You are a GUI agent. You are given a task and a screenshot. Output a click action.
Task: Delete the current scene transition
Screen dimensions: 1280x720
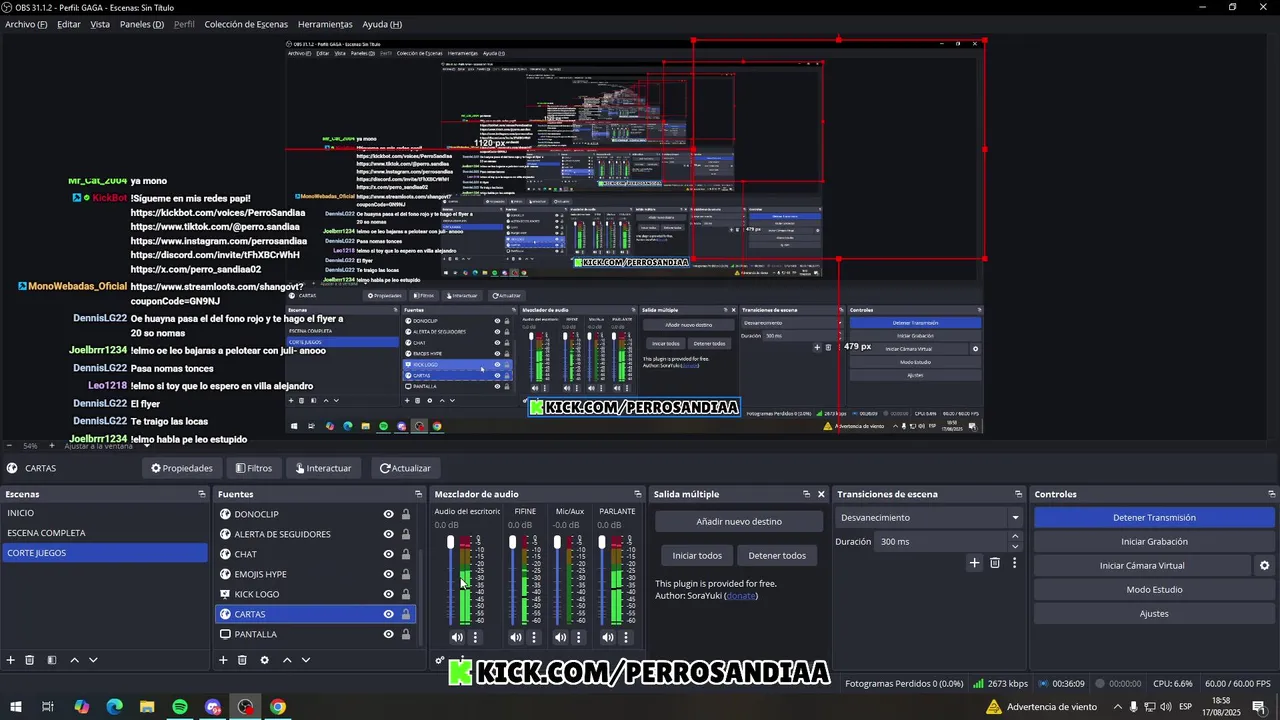995,563
